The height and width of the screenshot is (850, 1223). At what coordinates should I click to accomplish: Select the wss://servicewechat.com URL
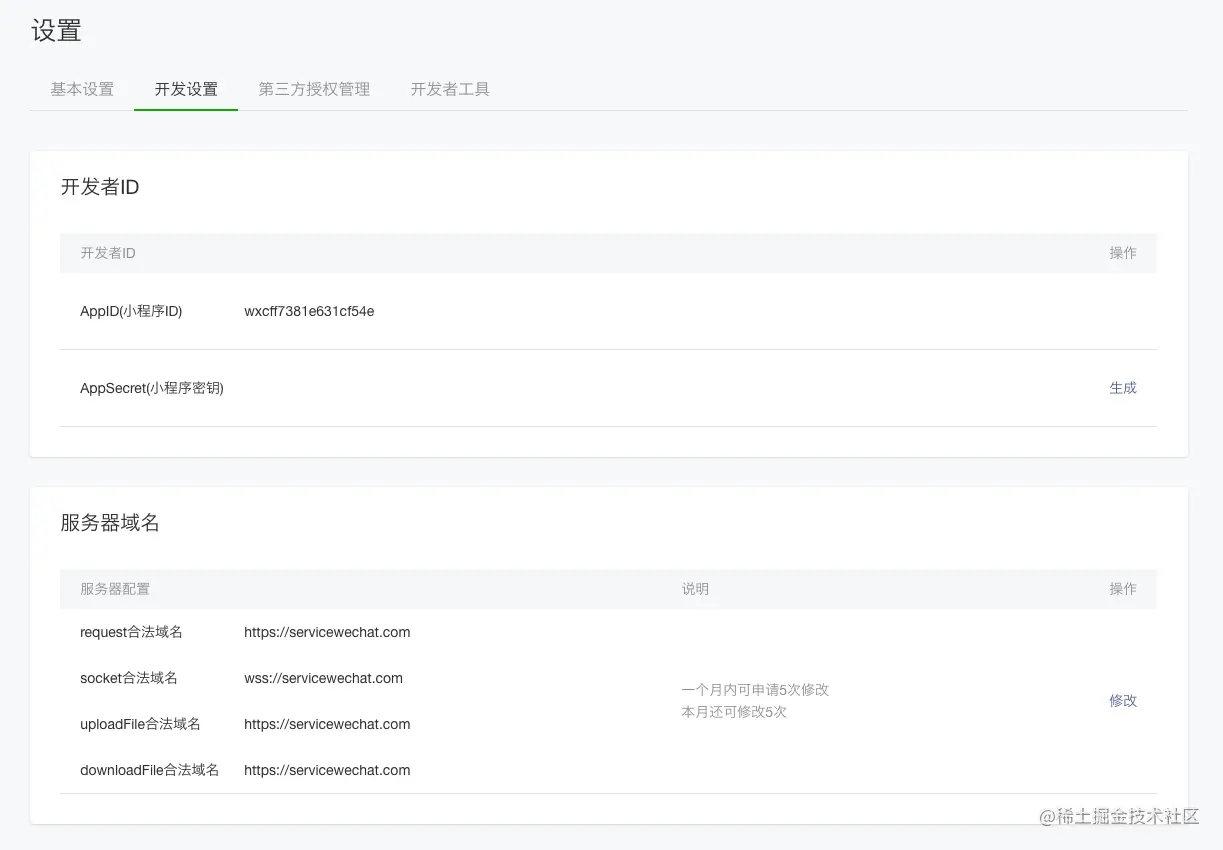click(322, 678)
